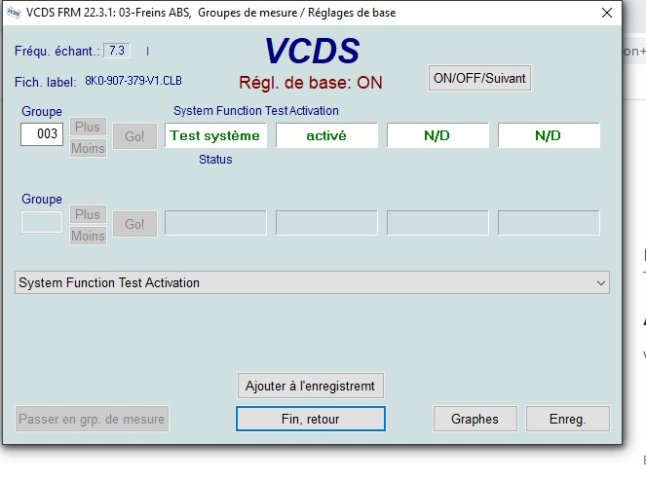Click the empty second Groupe input field
646x480 pixels.
click(42, 222)
